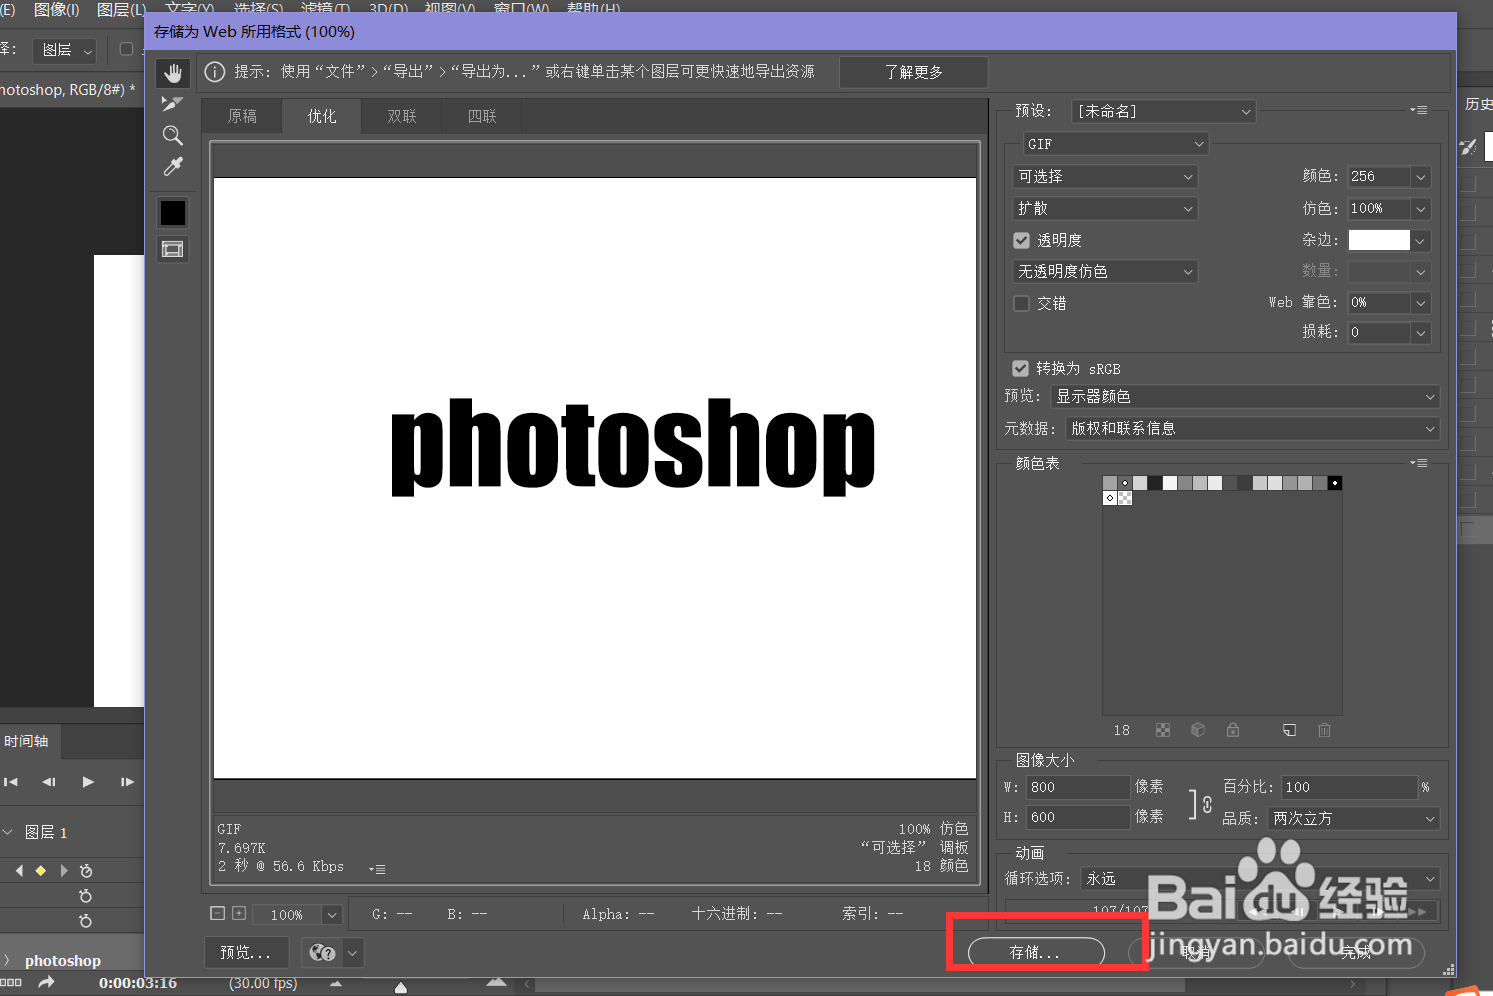Open the 预设 dropdown
This screenshot has height=996, width=1493.
(1163, 111)
